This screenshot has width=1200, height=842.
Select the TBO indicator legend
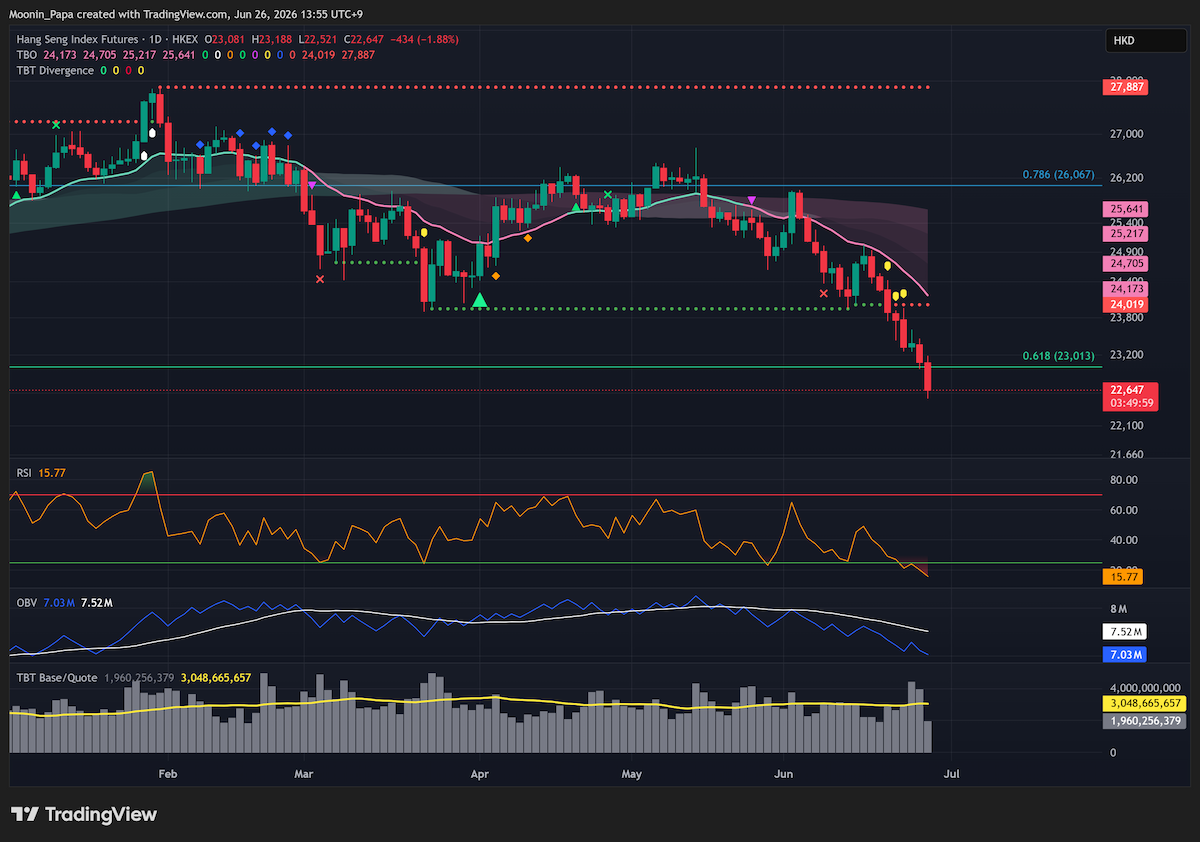point(24,55)
